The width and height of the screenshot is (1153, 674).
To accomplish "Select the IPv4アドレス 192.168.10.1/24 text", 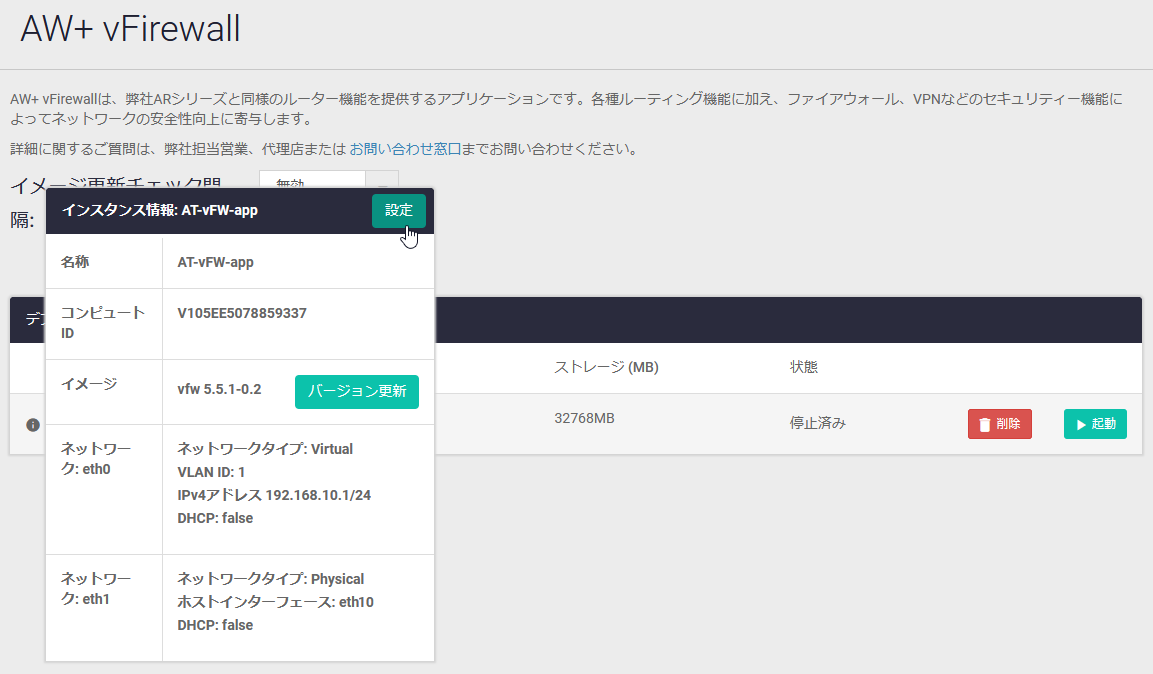I will coord(274,495).
